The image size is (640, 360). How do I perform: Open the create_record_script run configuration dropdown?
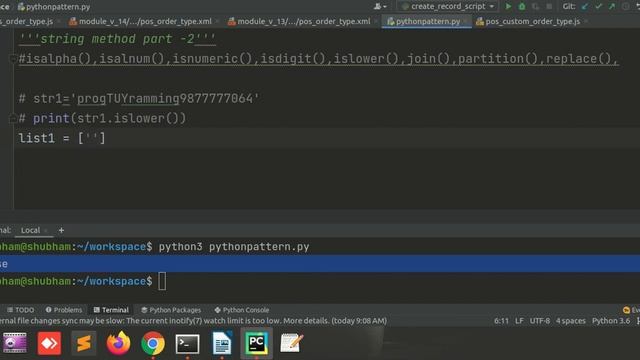(448, 7)
